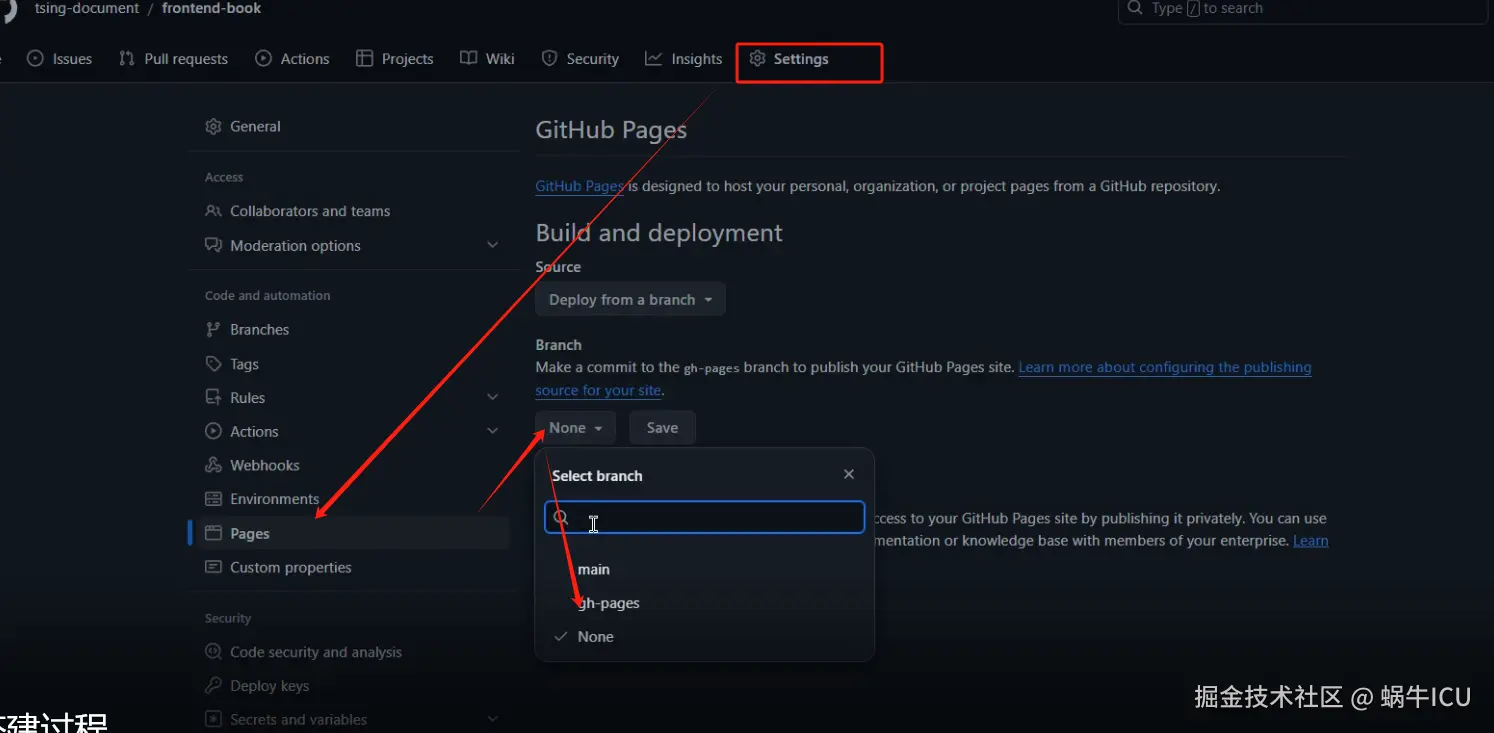Image resolution: width=1494 pixels, height=733 pixels.
Task: Expand the Moderation options sidebar section
Action: pyautogui.click(x=492, y=245)
